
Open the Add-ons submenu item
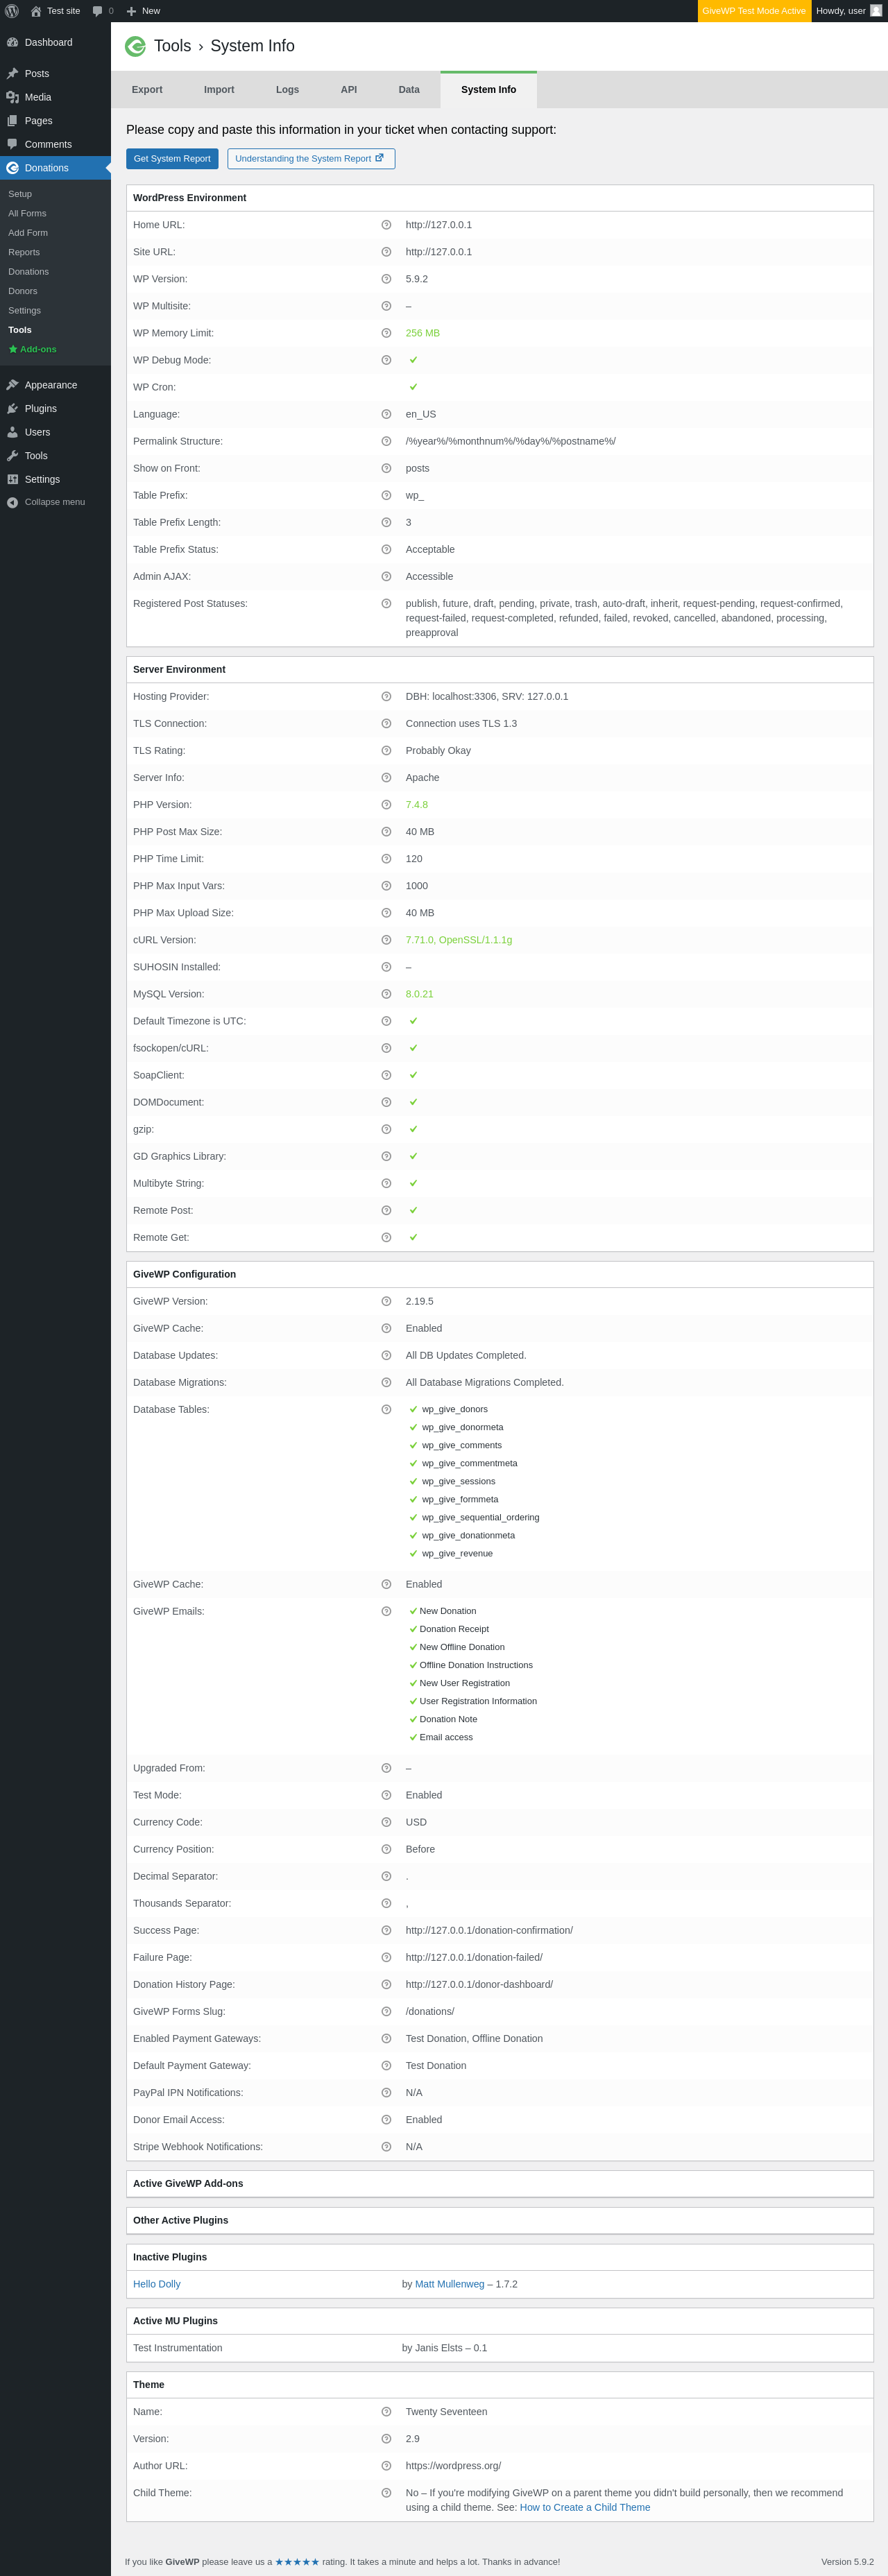[x=37, y=349]
